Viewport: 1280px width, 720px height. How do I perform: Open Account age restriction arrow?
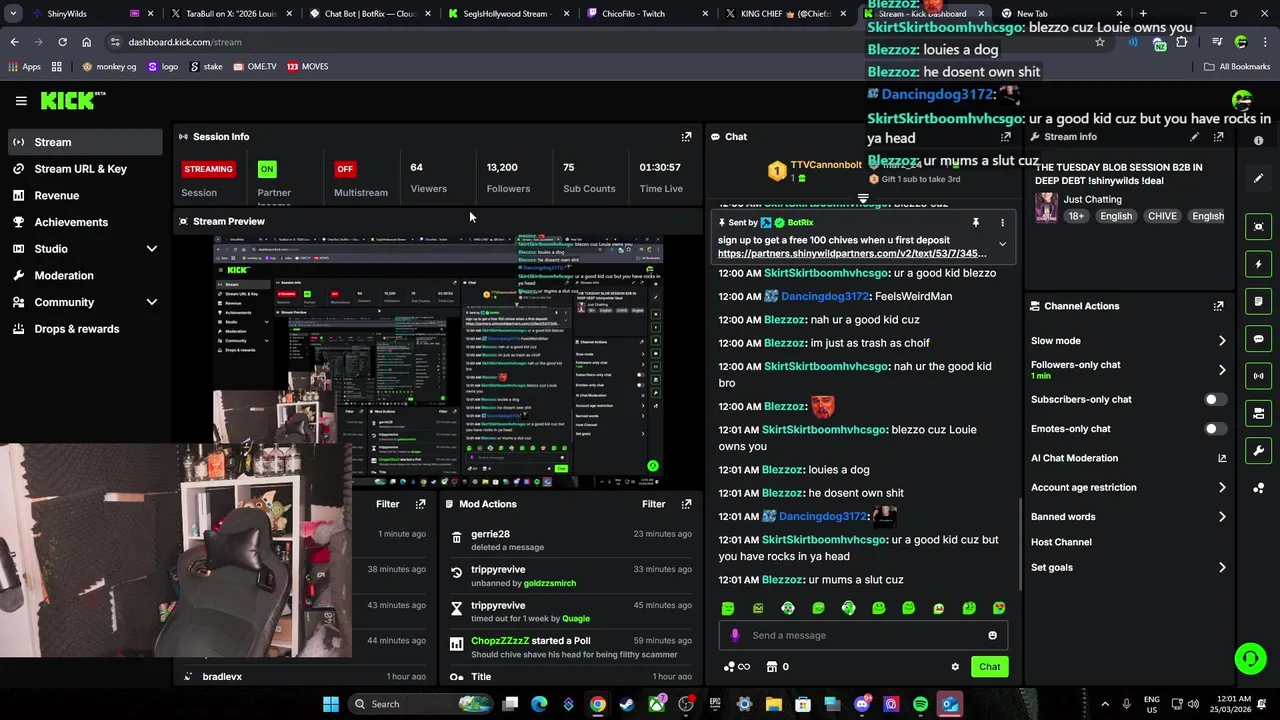tap(1222, 488)
